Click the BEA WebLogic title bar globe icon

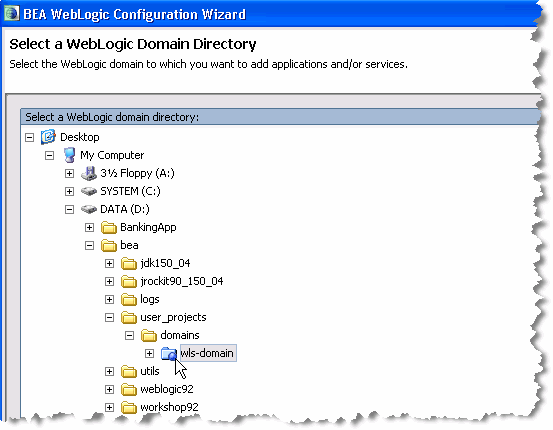pos(11,13)
